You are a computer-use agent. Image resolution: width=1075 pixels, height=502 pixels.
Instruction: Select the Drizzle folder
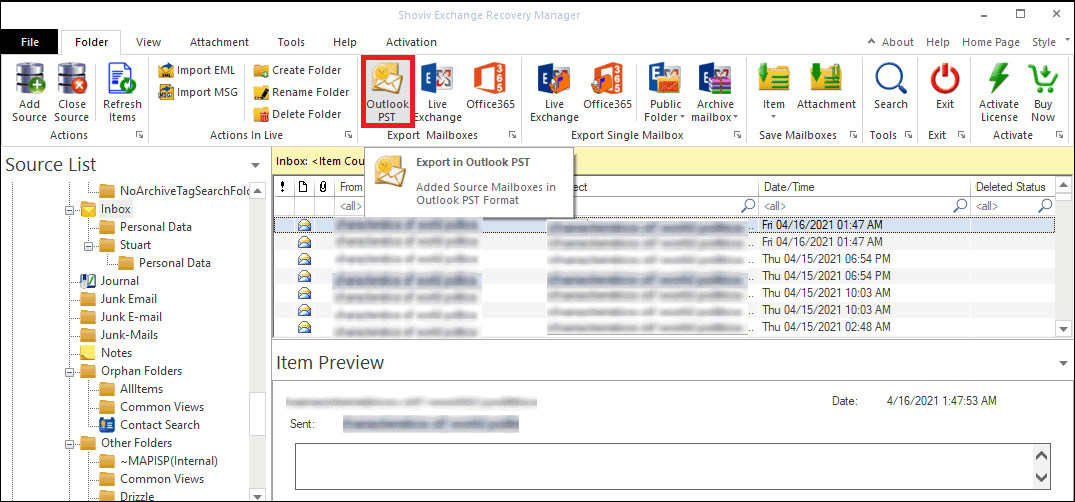(136, 495)
